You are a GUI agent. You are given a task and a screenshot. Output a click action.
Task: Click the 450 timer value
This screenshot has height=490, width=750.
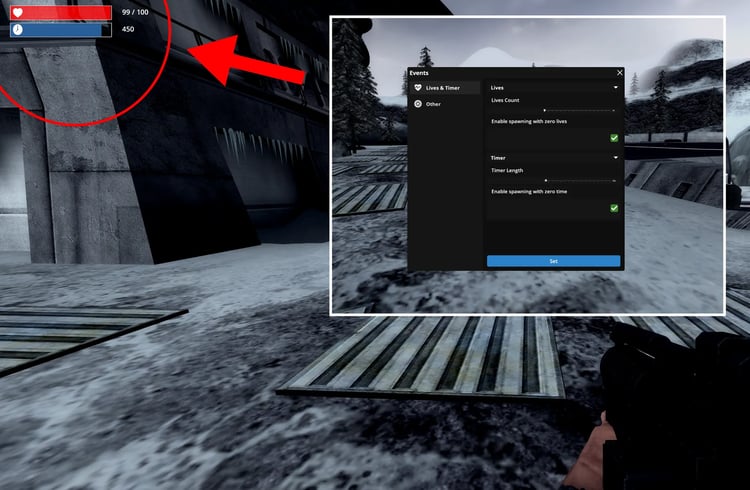click(128, 29)
